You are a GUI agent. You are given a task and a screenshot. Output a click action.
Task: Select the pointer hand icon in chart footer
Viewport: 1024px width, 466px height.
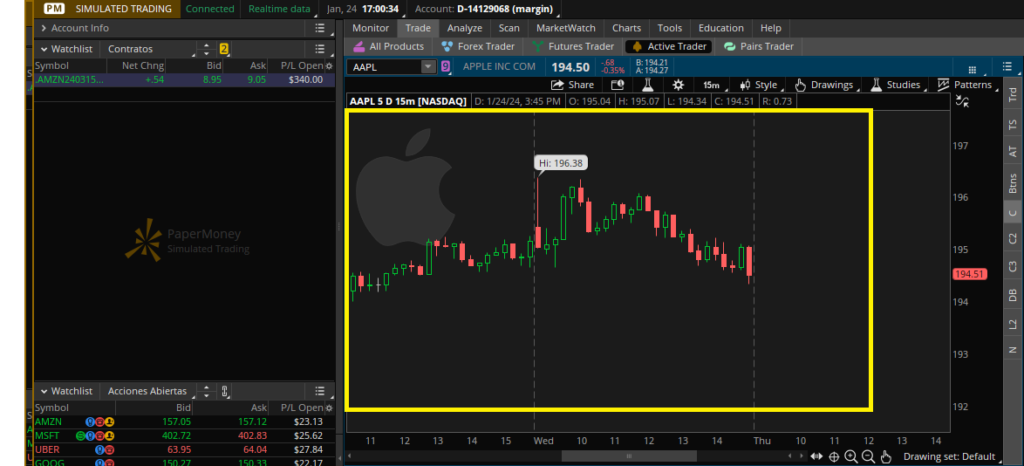click(x=886, y=457)
